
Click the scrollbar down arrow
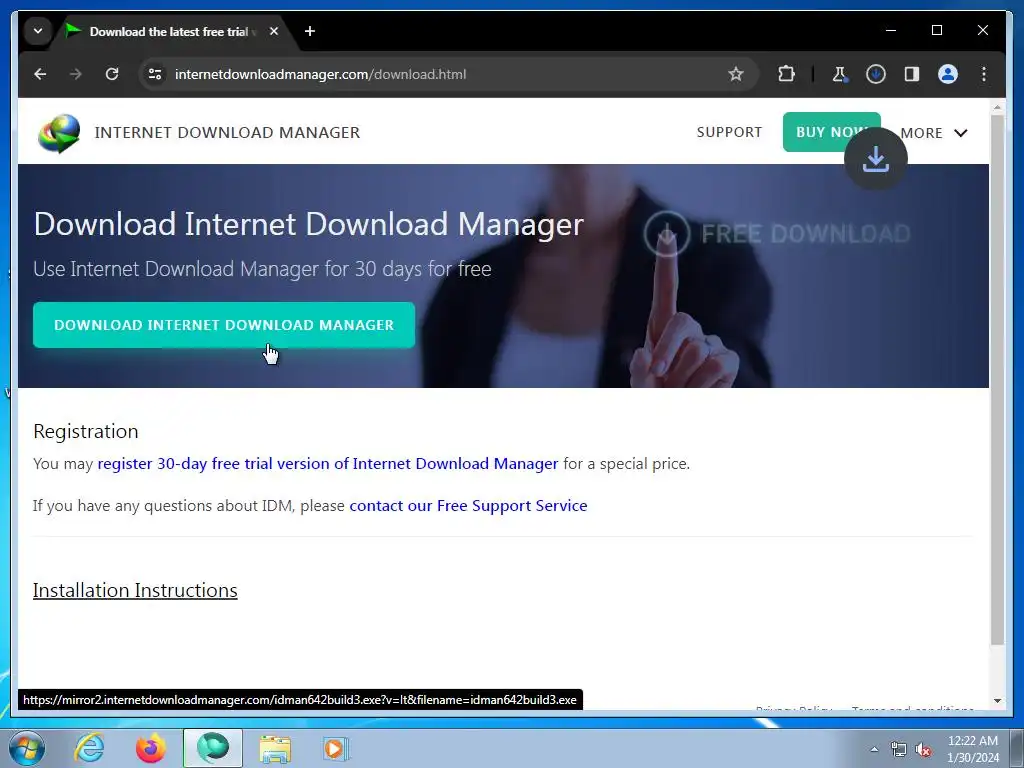tap(997, 701)
